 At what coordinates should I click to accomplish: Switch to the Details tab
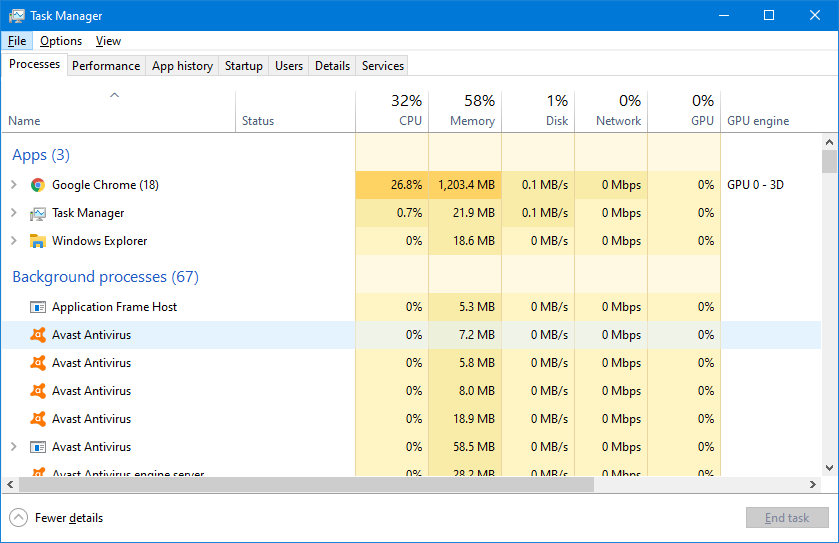[x=332, y=66]
